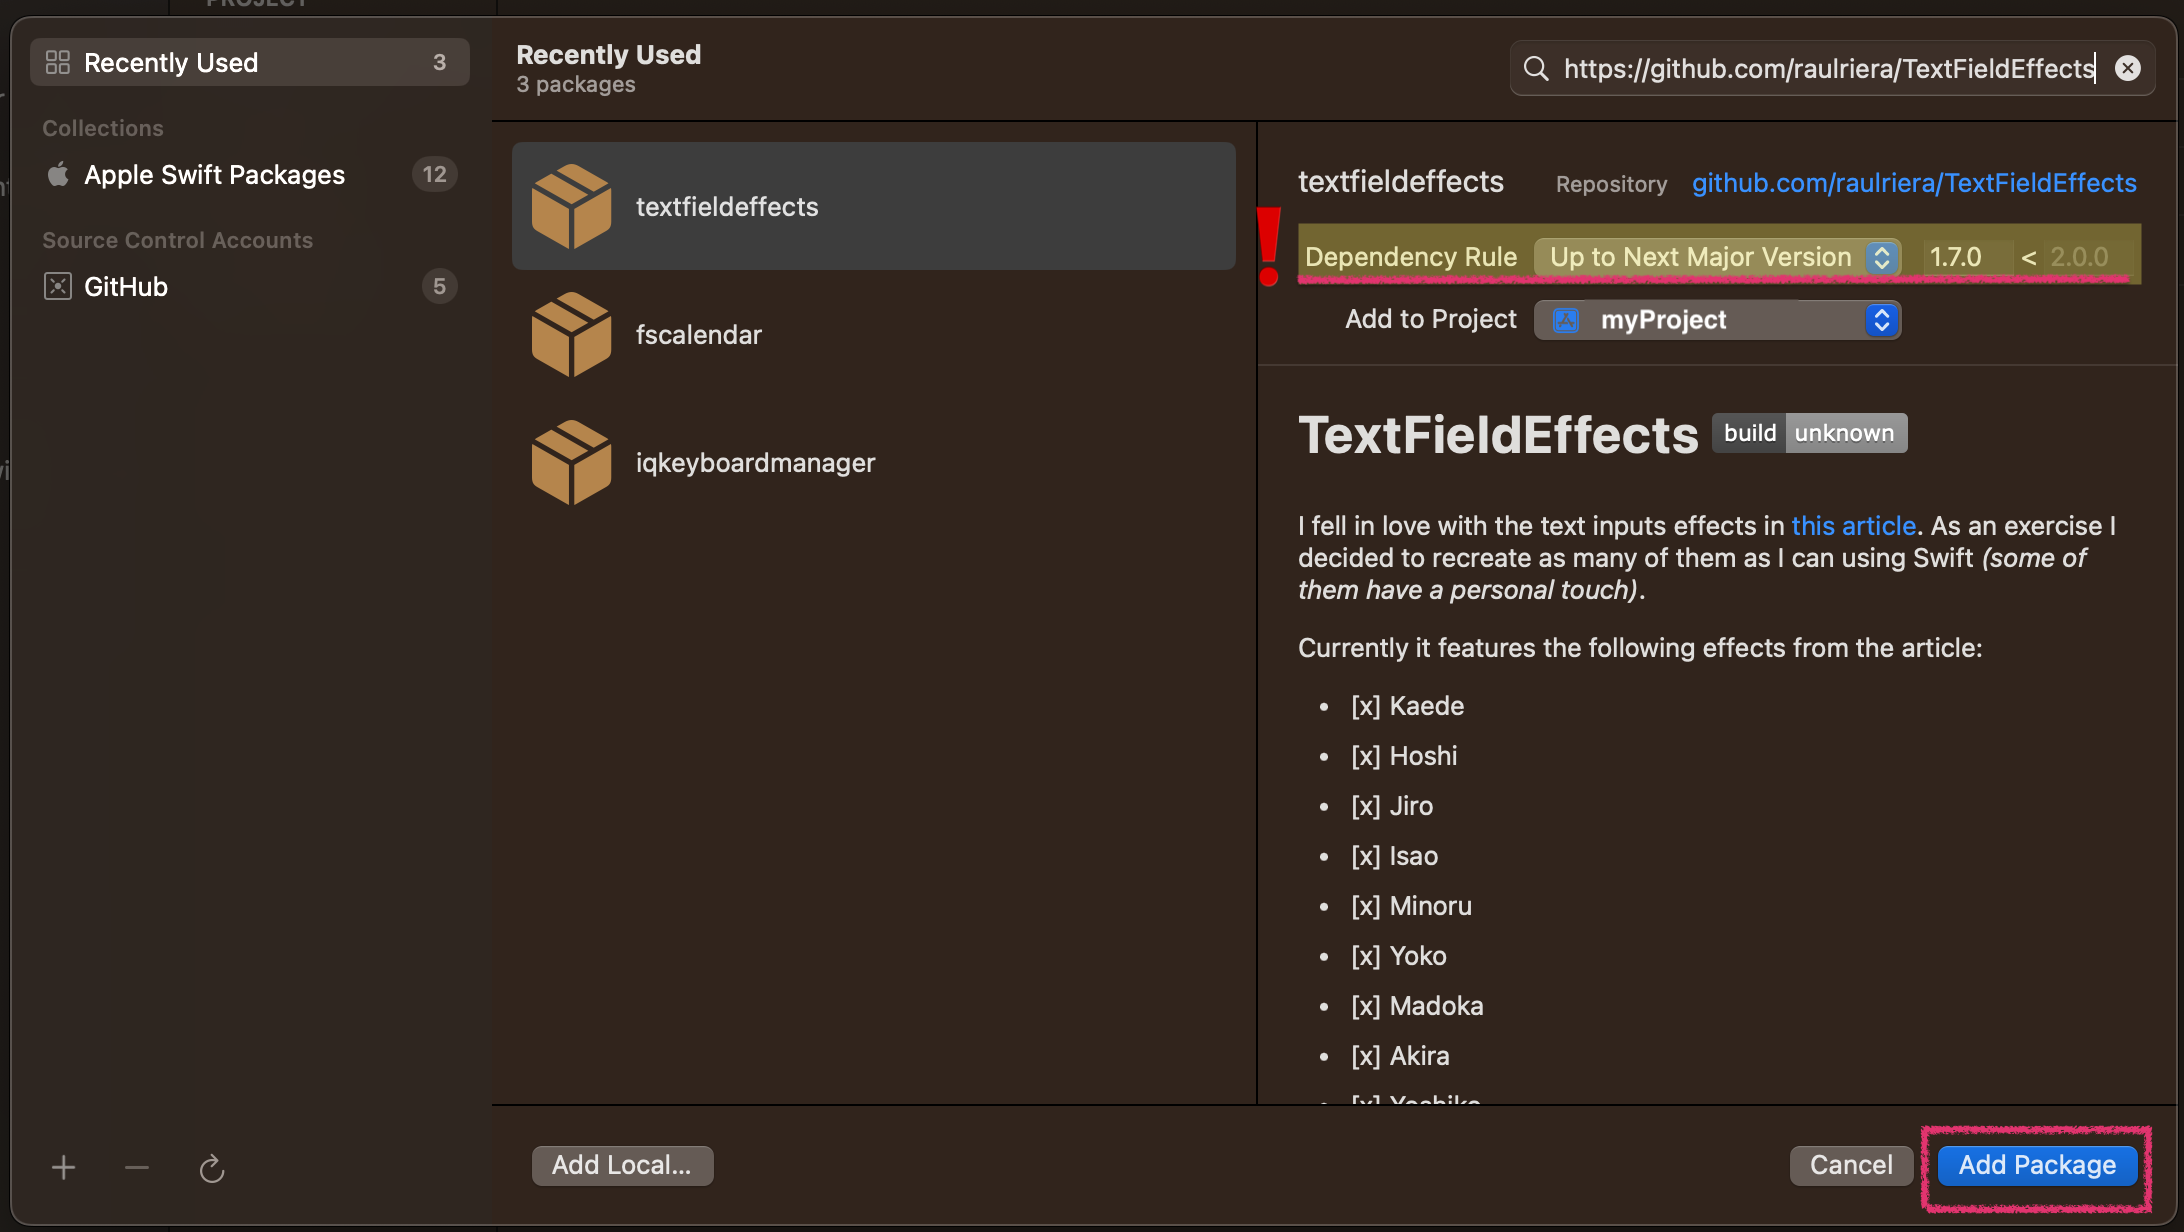Click the search magnifier icon
2184x1232 pixels.
[x=1536, y=68]
